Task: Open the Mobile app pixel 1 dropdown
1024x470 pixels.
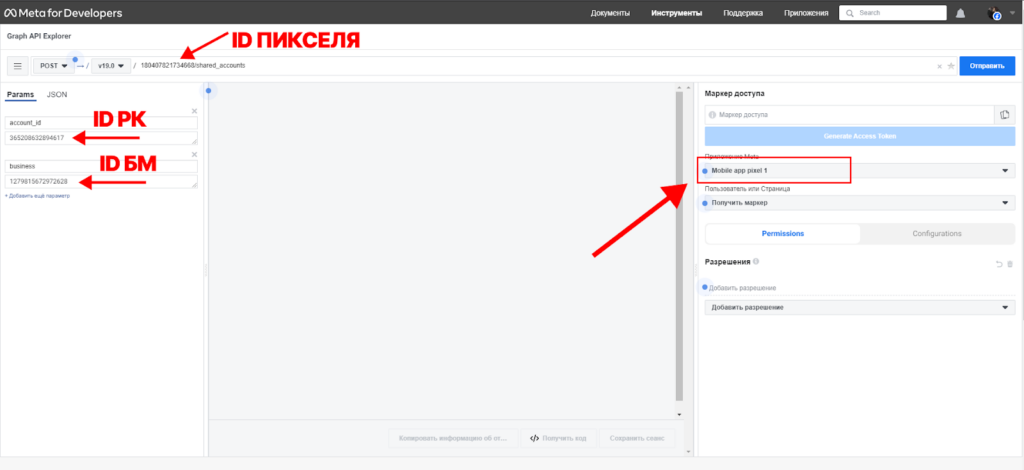Action: 860,171
